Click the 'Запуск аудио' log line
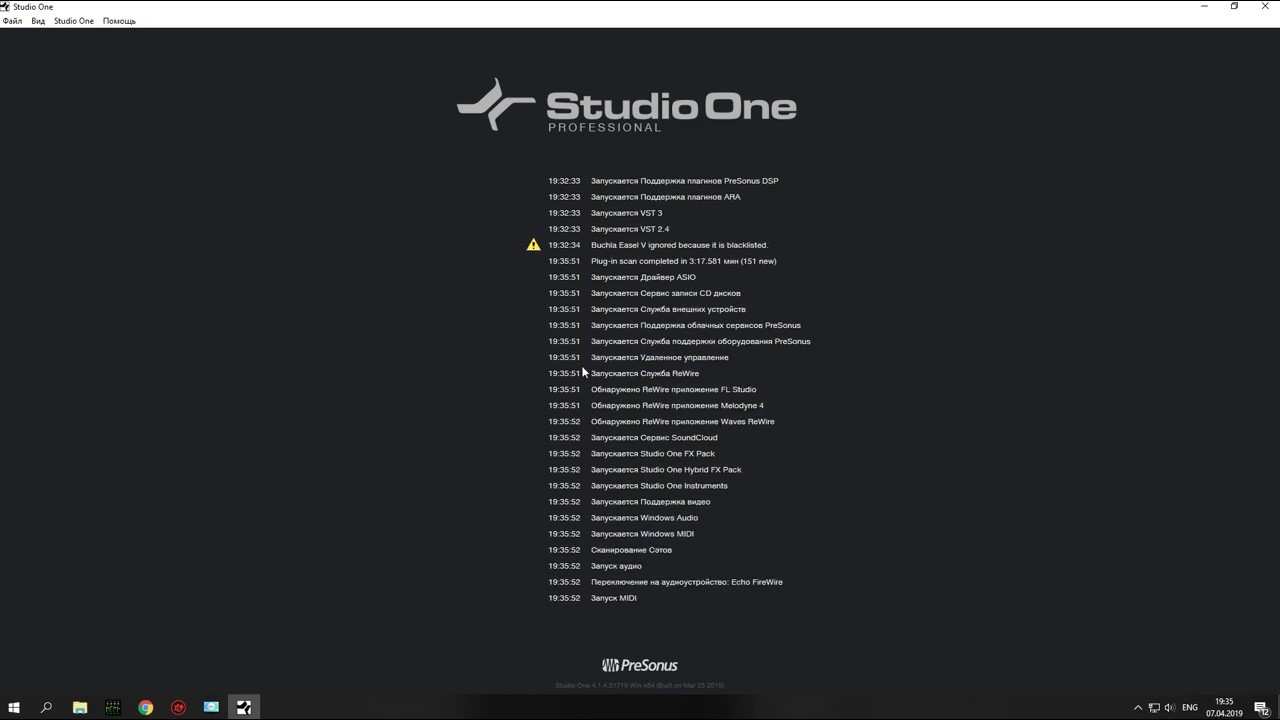Image resolution: width=1280 pixels, height=720 pixels. coord(616,566)
